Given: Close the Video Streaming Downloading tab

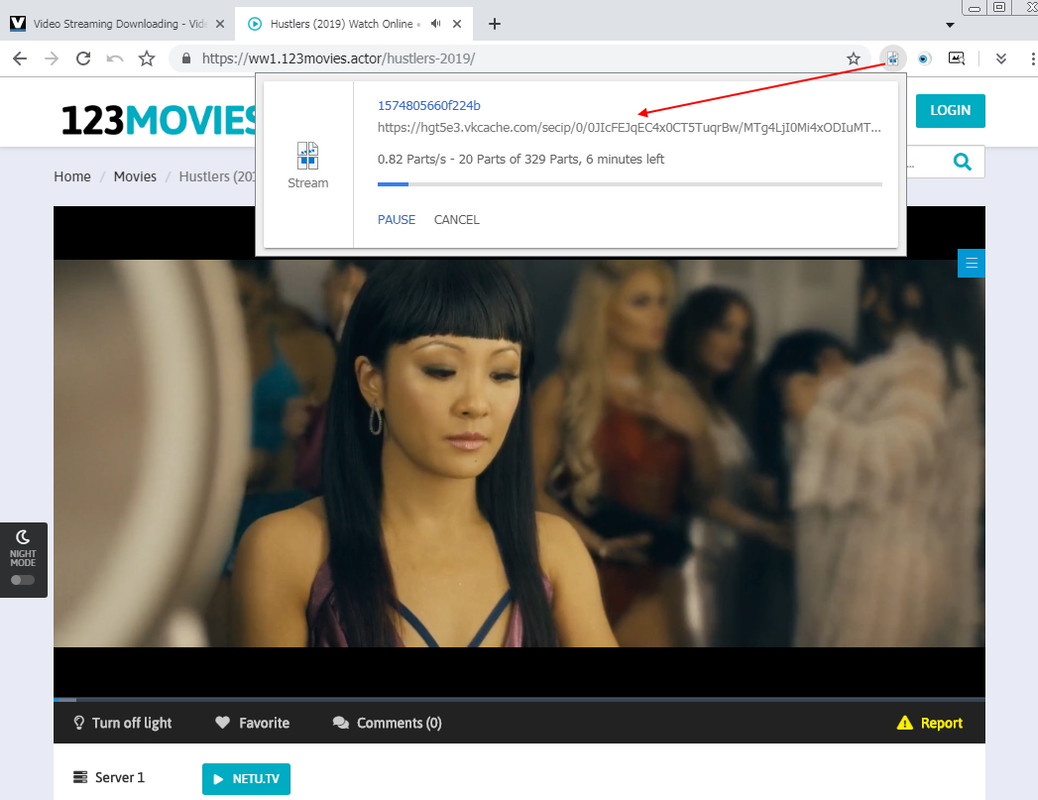Looking at the screenshot, I should click(220, 24).
